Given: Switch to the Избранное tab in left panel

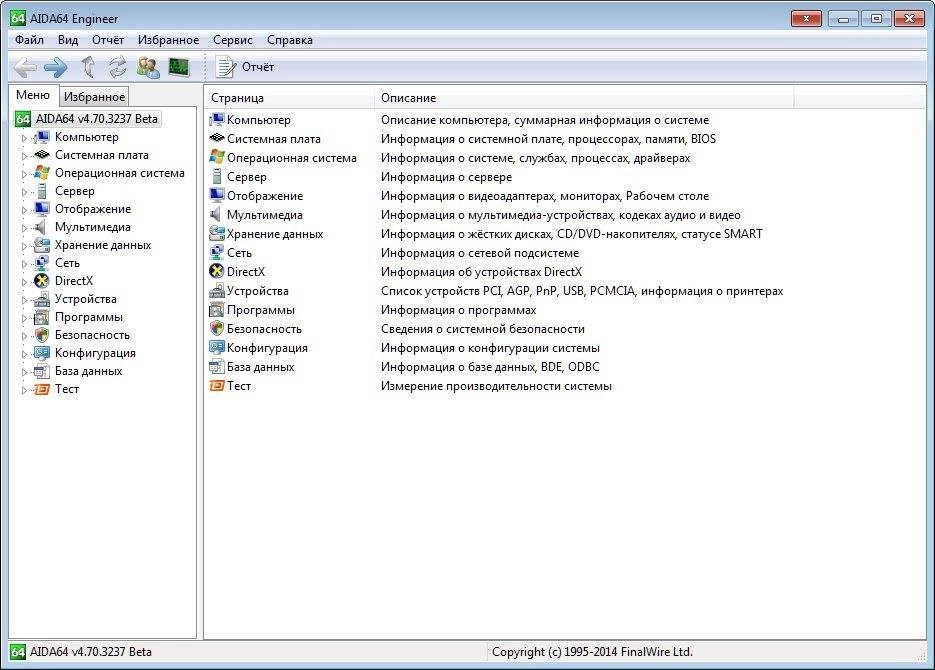Looking at the screenshot, I should pos(94,97).
